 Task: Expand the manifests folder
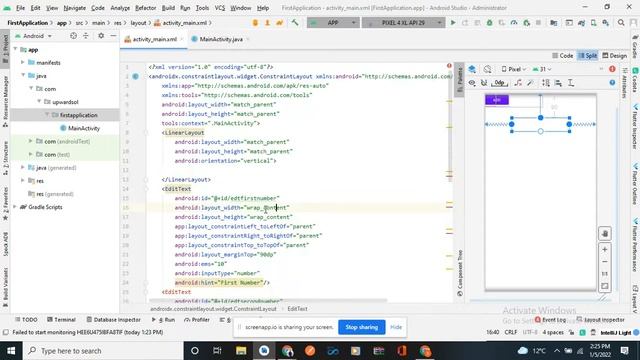click(23, 62)
